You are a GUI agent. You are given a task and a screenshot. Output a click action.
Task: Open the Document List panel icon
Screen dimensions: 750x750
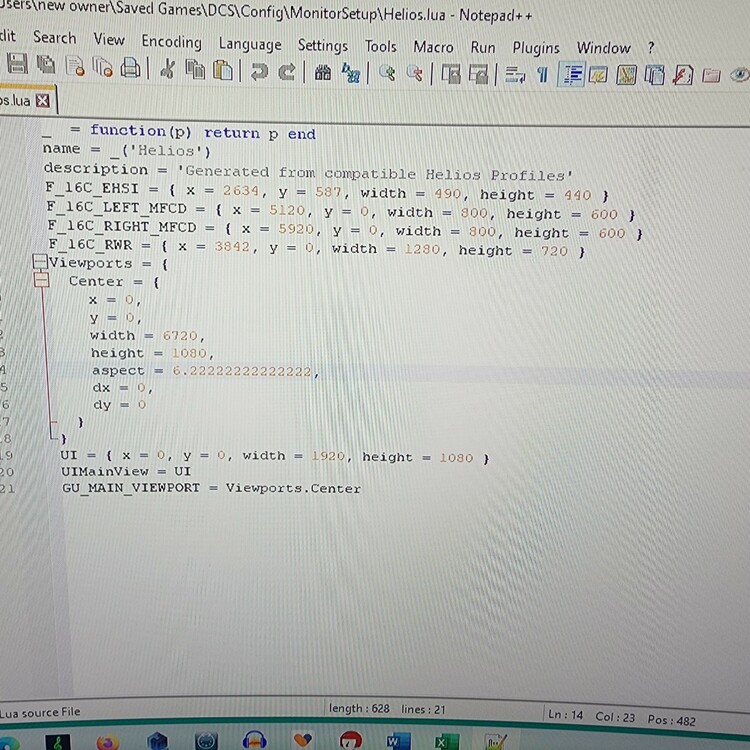[654, 76]
